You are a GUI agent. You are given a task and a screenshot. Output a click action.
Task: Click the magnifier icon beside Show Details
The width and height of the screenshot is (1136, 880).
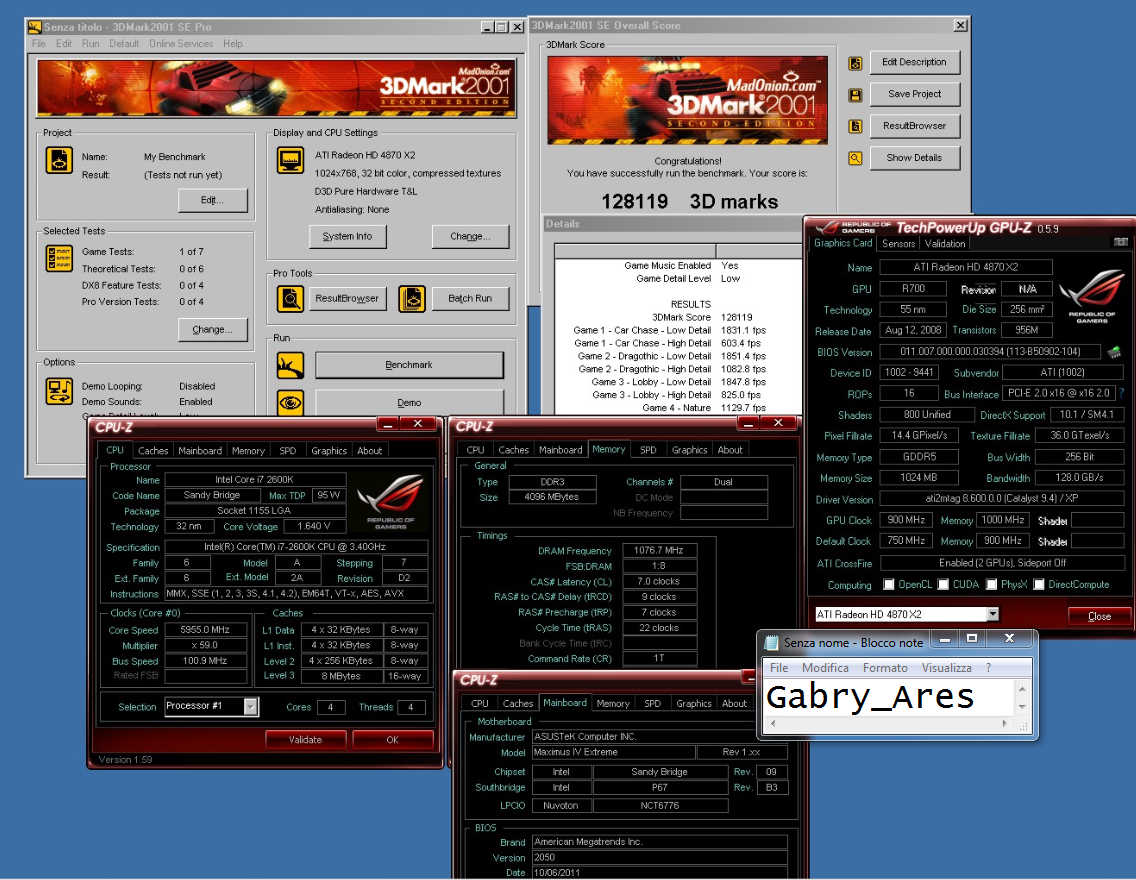pos(855,158)
